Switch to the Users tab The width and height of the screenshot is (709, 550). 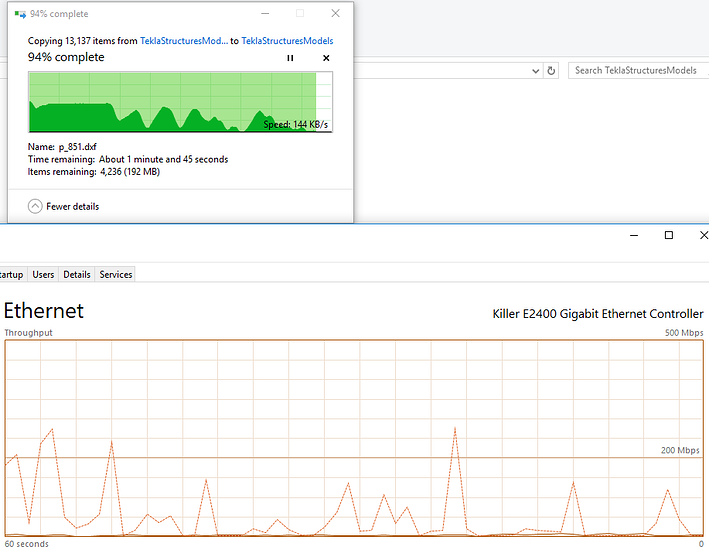pyautogui.click(x=43, y=274)
